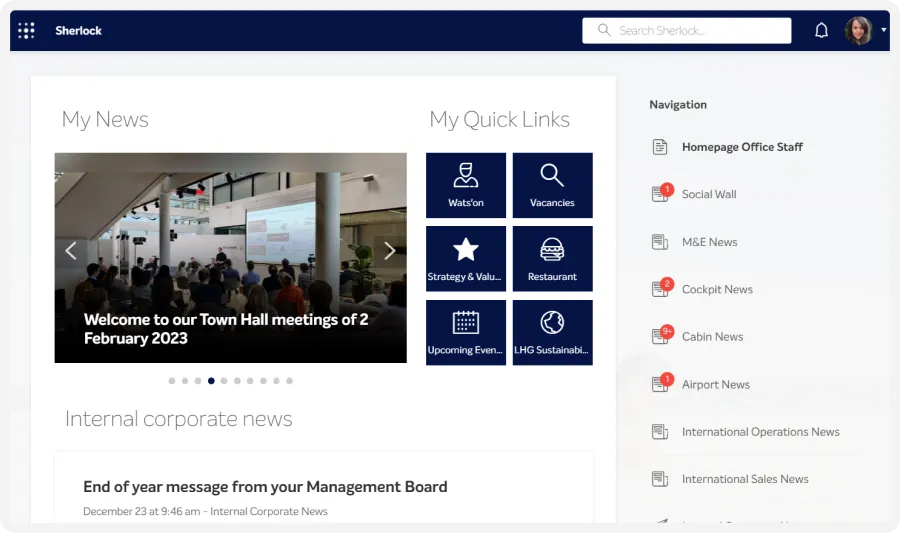Image resolution: width=900 pixels, height=533 pixels.
Task: Click the My Quick Links heading
Action: pyautogui.click(x=499, y=119)
